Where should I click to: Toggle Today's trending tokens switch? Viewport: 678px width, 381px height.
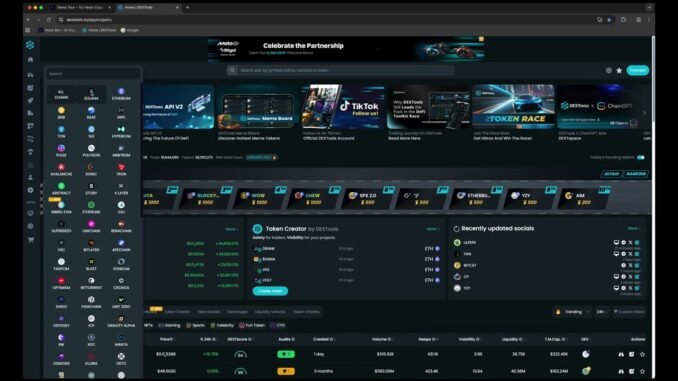coord(641,157)
